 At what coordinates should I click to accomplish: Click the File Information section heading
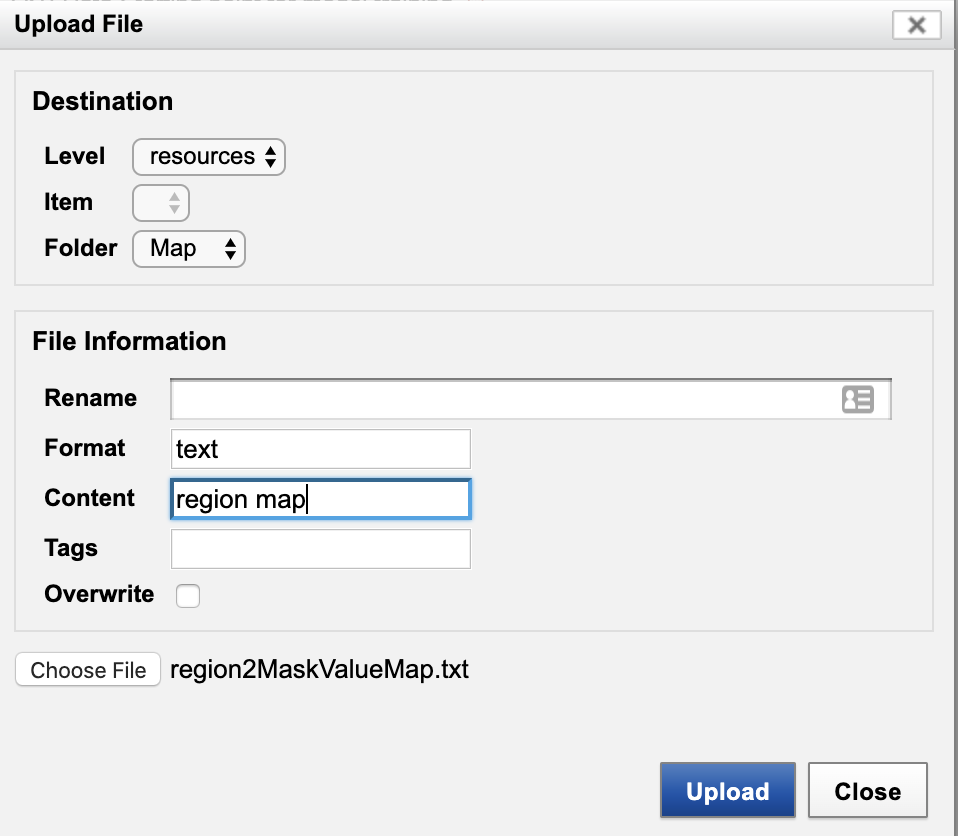tap(129, 341)
